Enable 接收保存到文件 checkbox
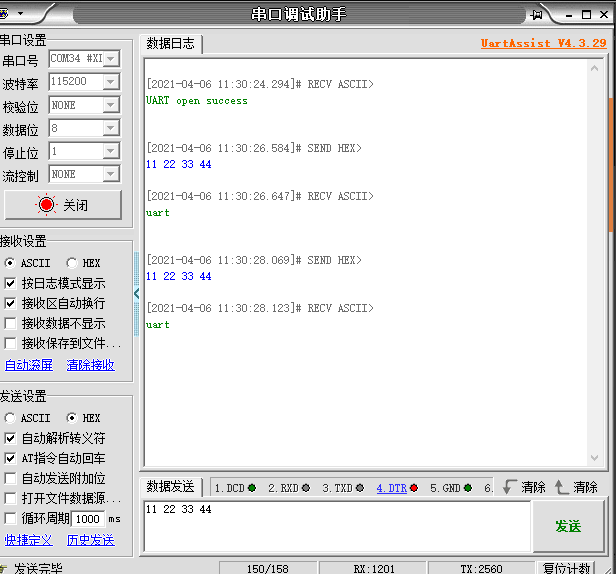Viewport: 616px width, 574px height. (10, 343)
